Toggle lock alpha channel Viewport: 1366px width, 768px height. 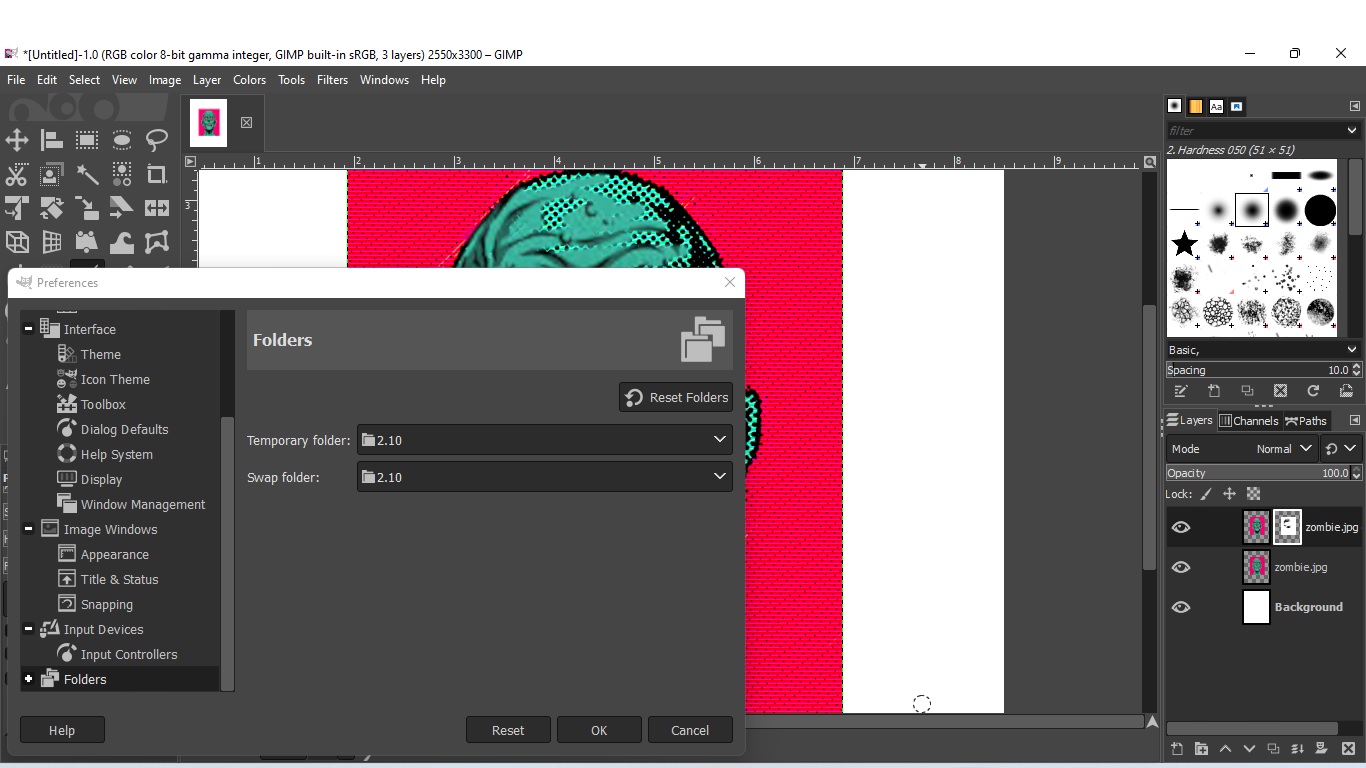pos(1253,494)
